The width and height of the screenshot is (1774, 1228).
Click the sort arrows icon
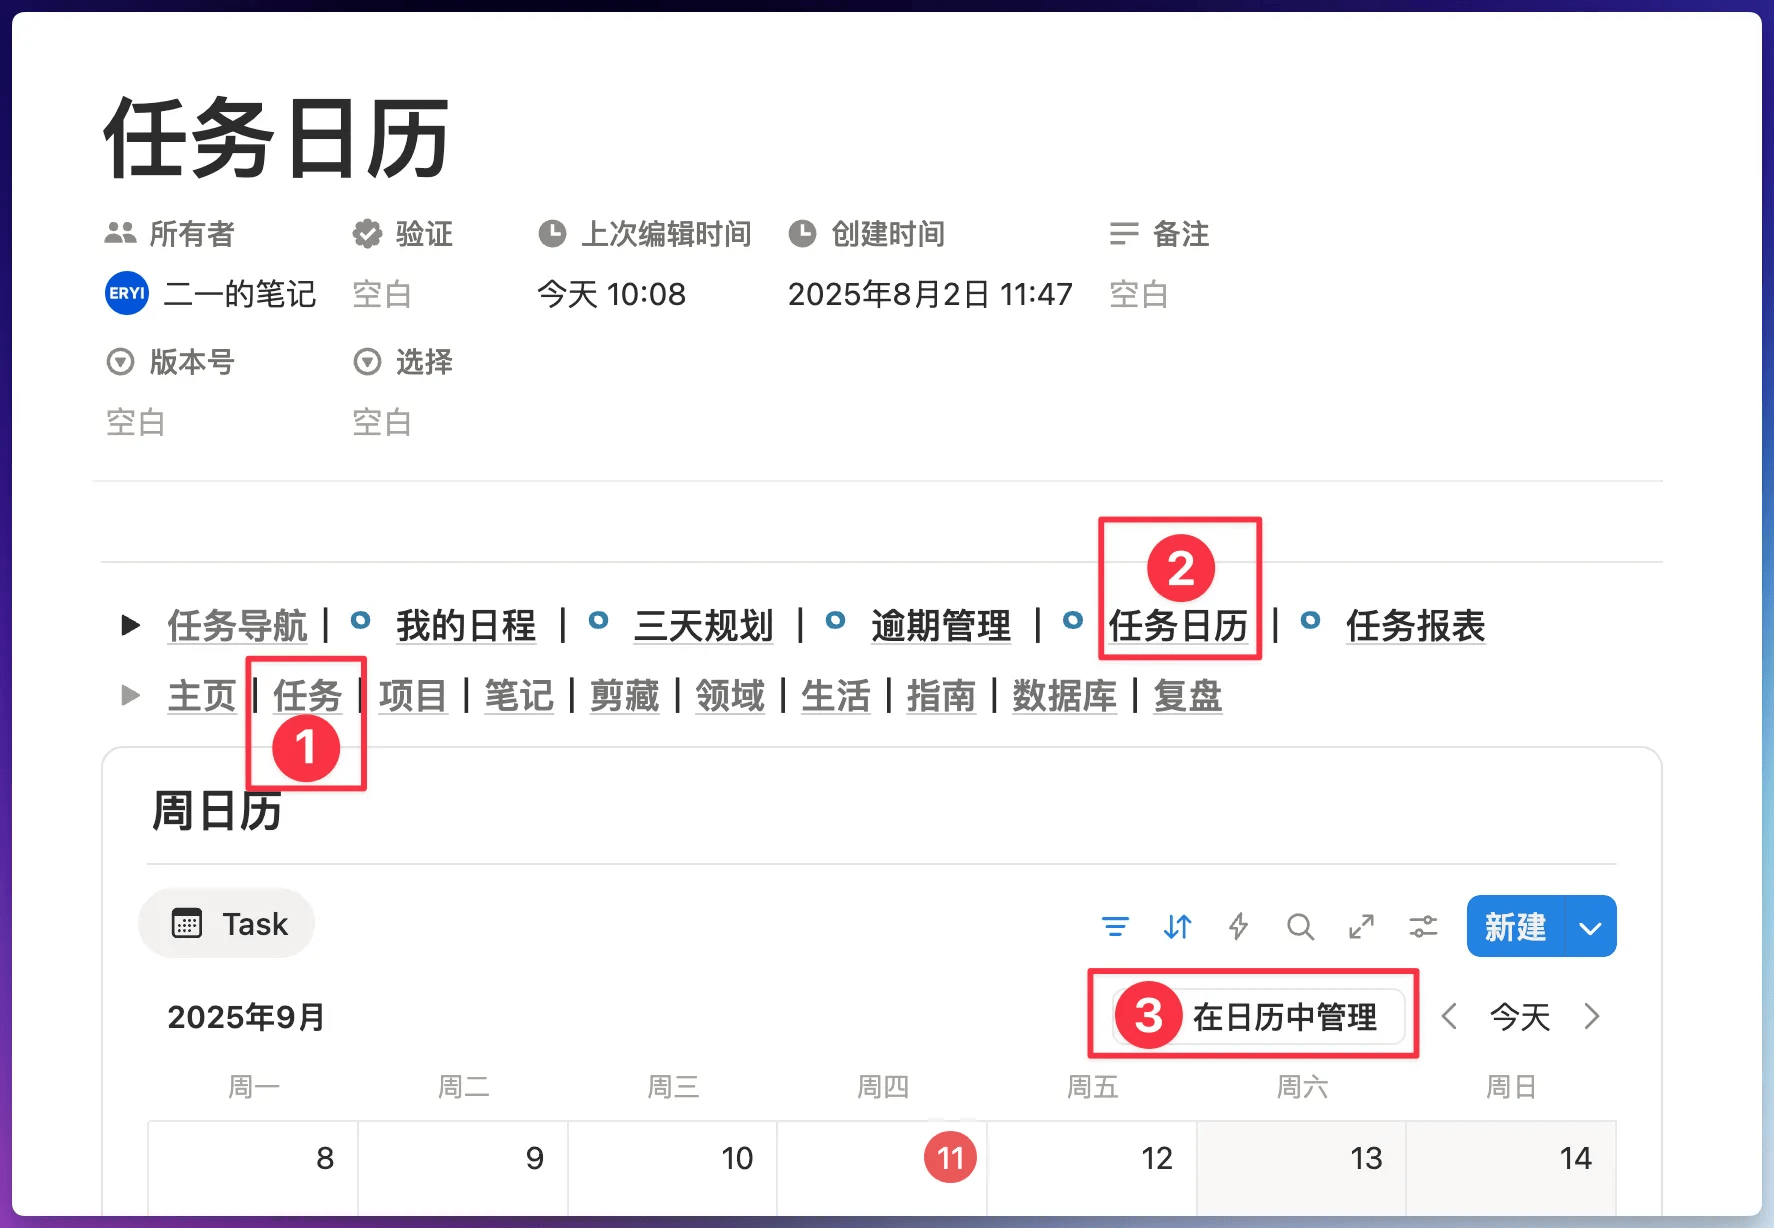point(1177,927)
